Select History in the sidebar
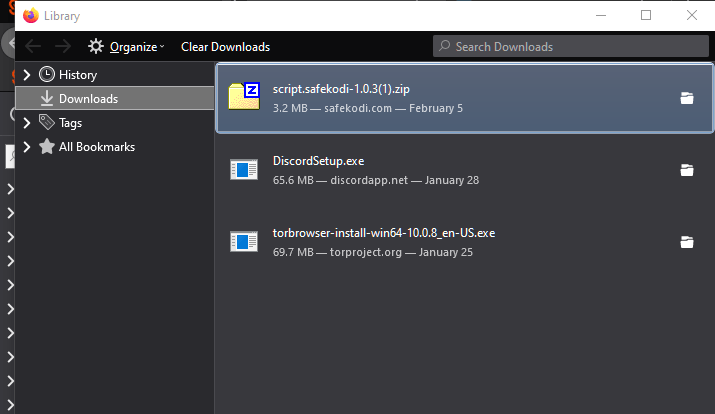 pyautogui.click(x=115, y=74)
